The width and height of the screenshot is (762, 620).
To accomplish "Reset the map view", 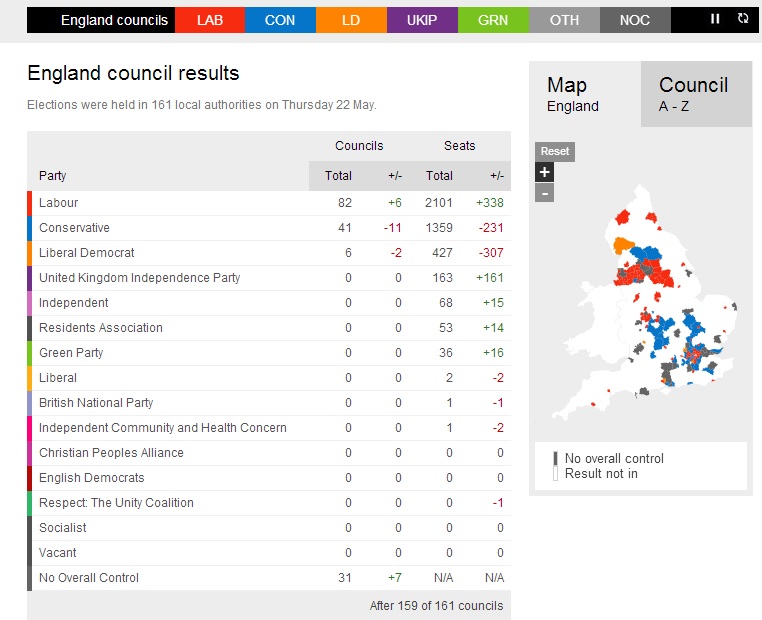I will click(x=554, y=152).
